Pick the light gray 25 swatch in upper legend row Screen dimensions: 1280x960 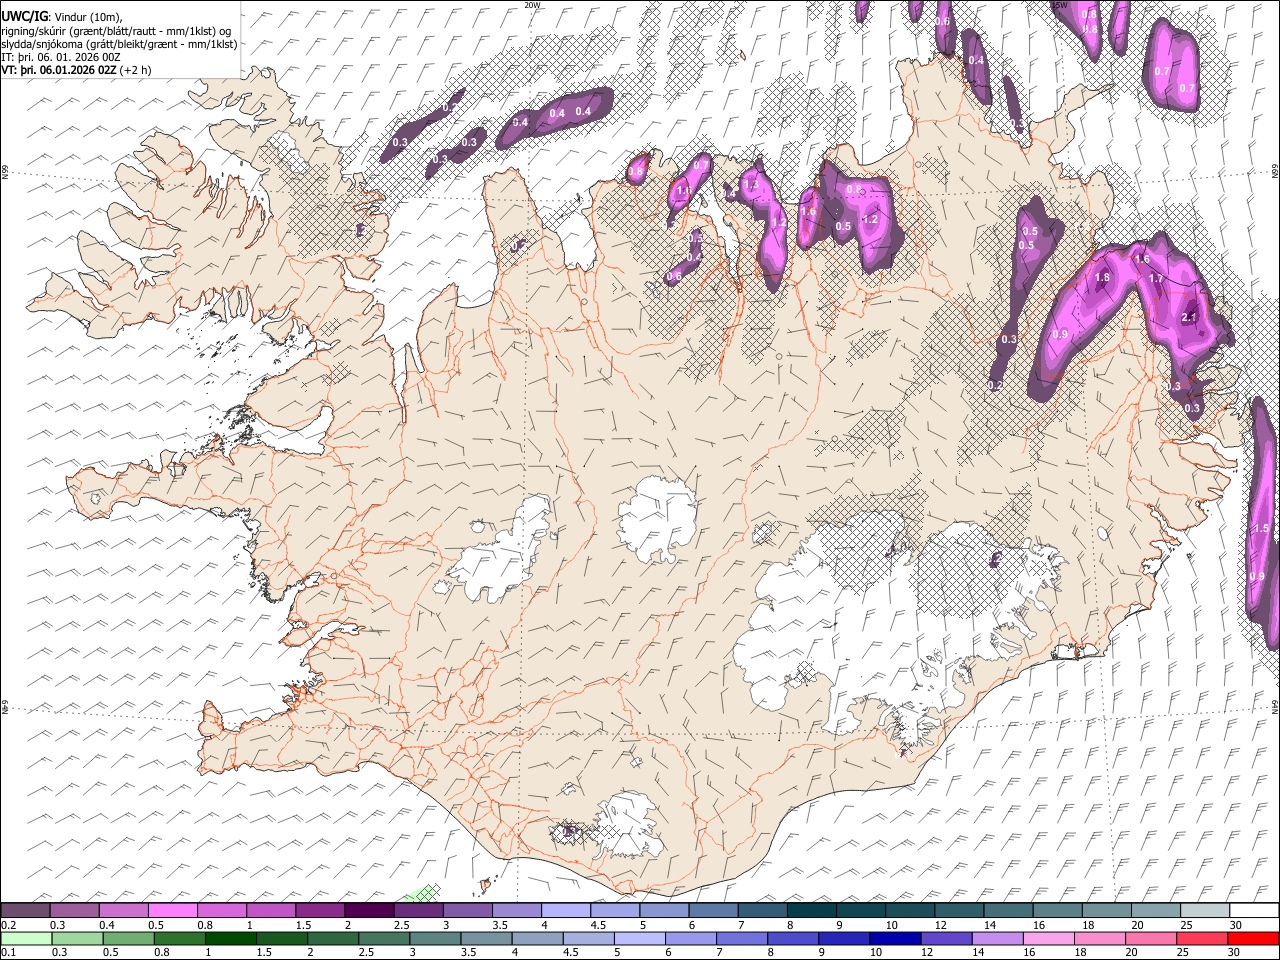pyautogui.click(x=1205, y=911)
